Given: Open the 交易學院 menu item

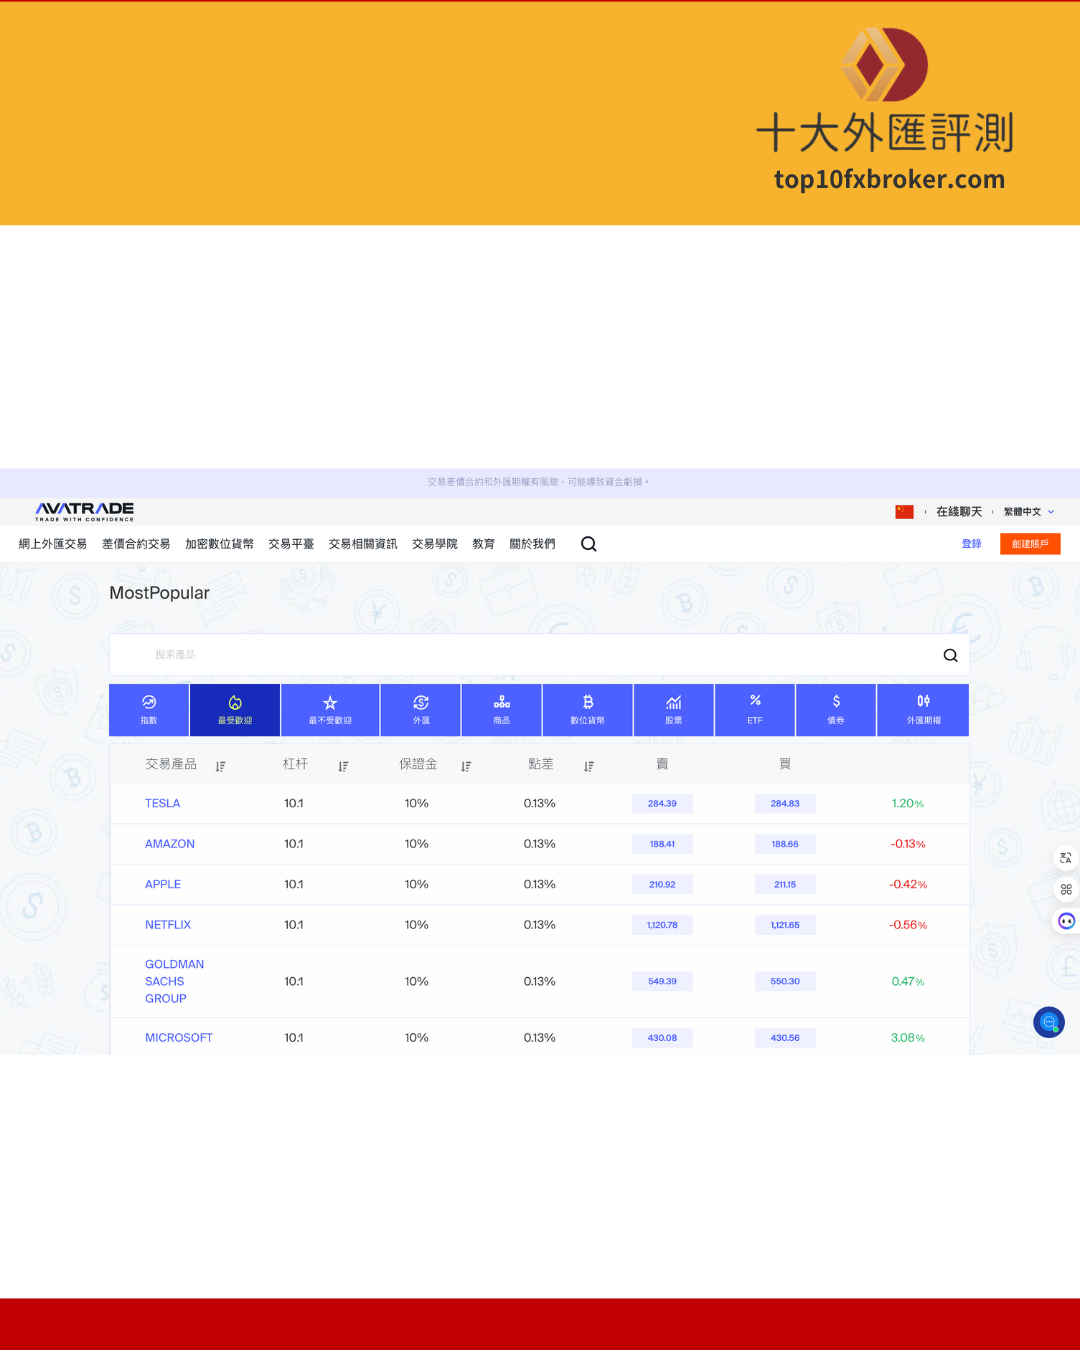Looking at the screenshot, I should tap(435, 544).
